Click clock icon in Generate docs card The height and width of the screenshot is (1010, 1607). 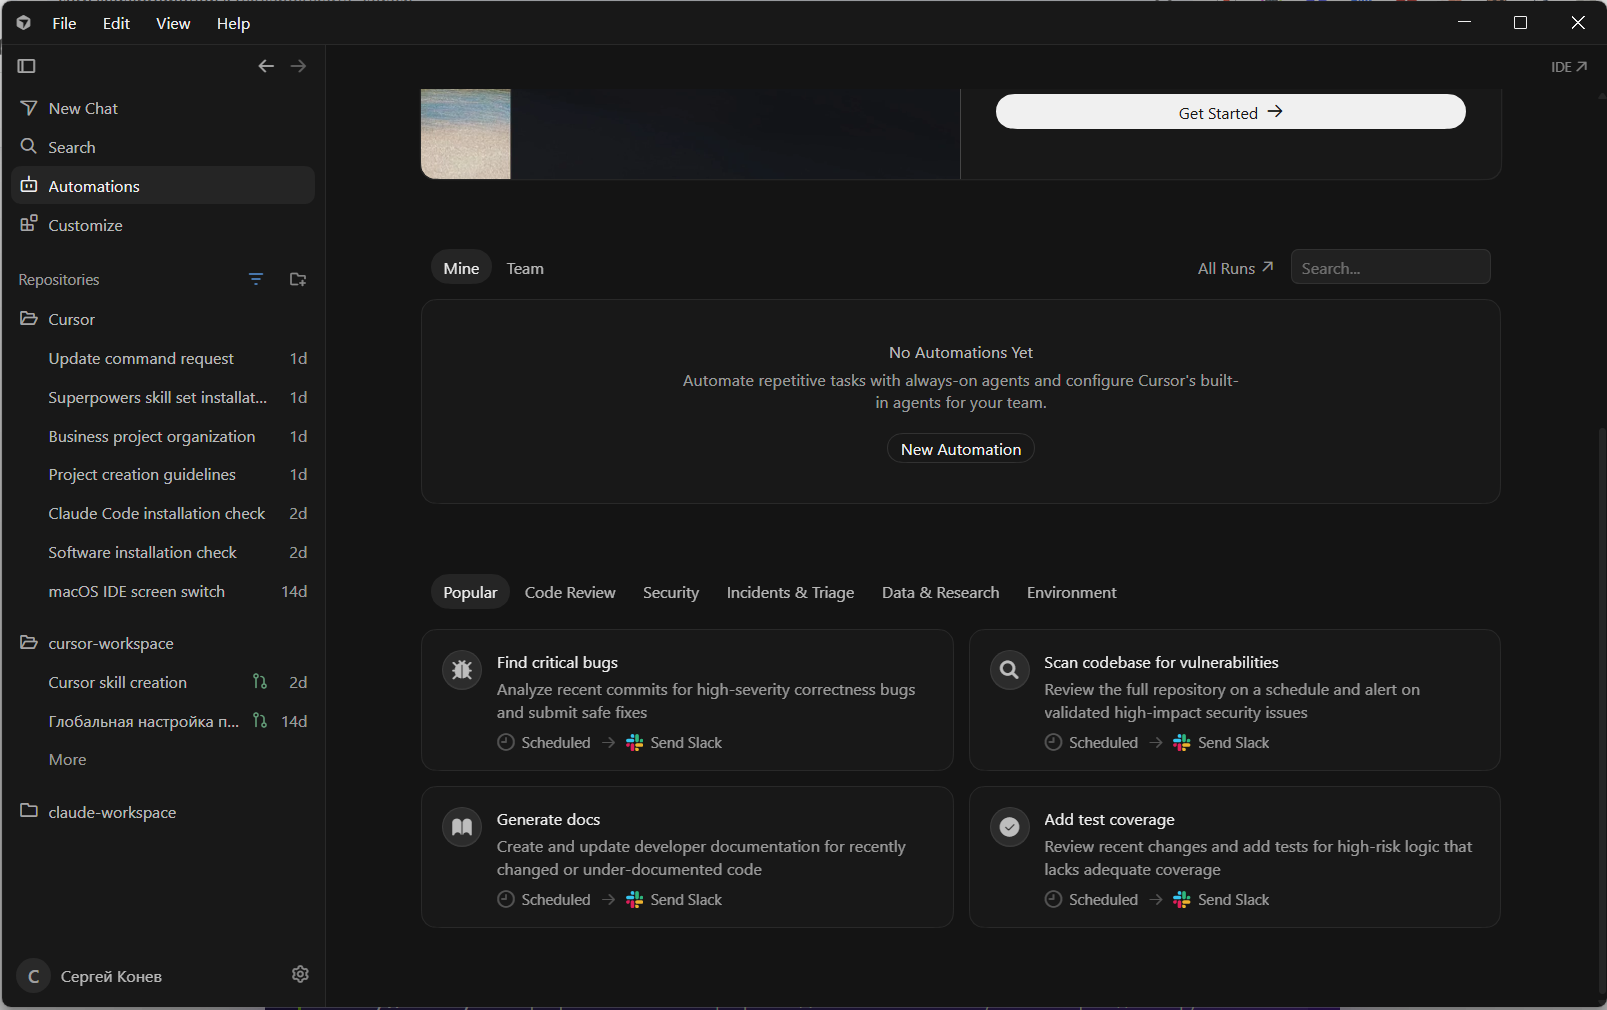[x=506, y=899]
